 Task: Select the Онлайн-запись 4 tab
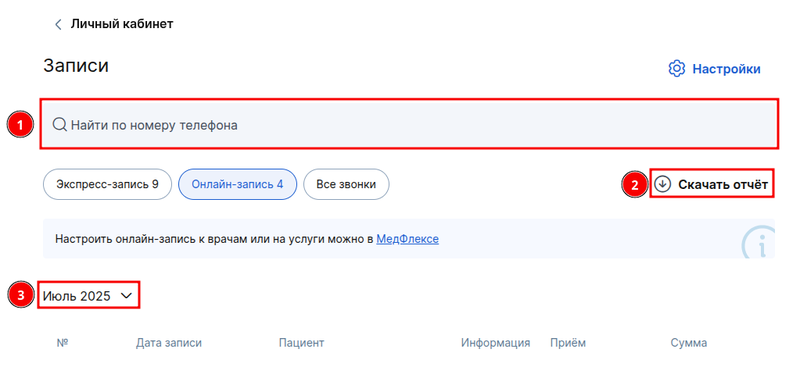(x=237, y=184)
